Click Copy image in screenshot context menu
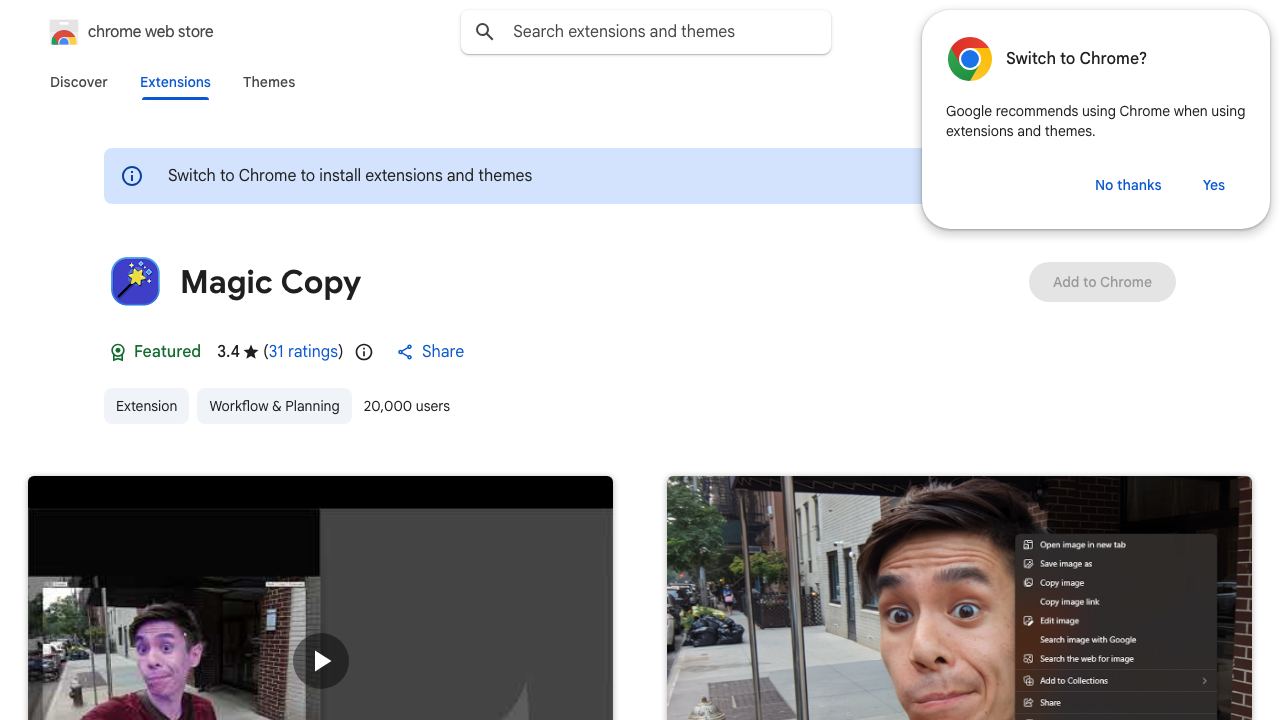1280x720 pixels. [x=1062, y=583]
